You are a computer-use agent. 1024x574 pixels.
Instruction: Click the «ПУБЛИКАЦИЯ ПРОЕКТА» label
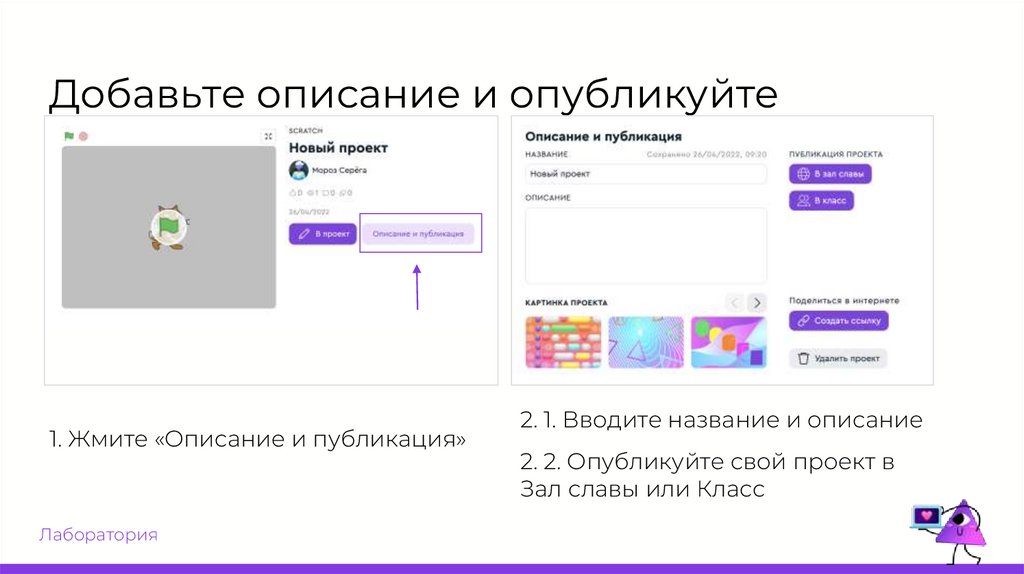(835, 155)
